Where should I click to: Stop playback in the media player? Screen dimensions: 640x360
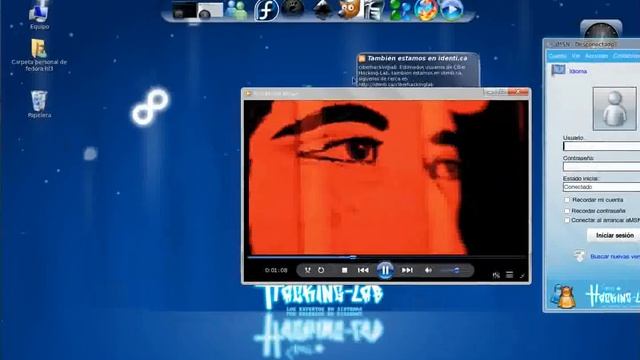coord(344,270)
